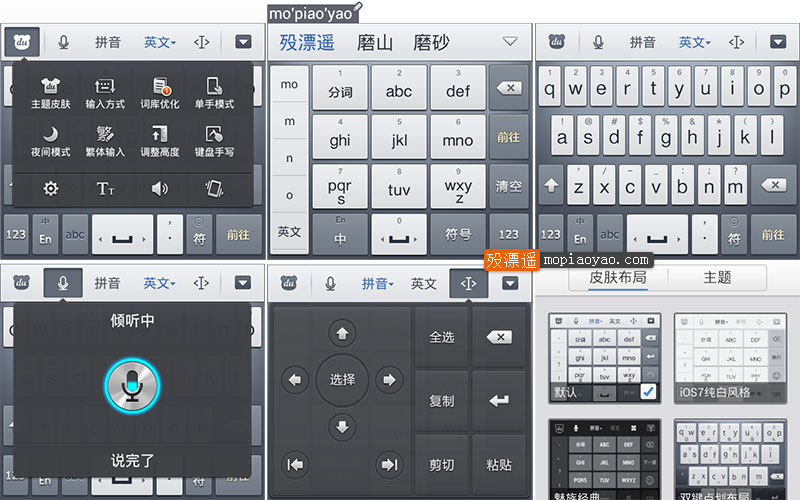Select candidate 磨山

pyautogui.click(x=375, y=43)
